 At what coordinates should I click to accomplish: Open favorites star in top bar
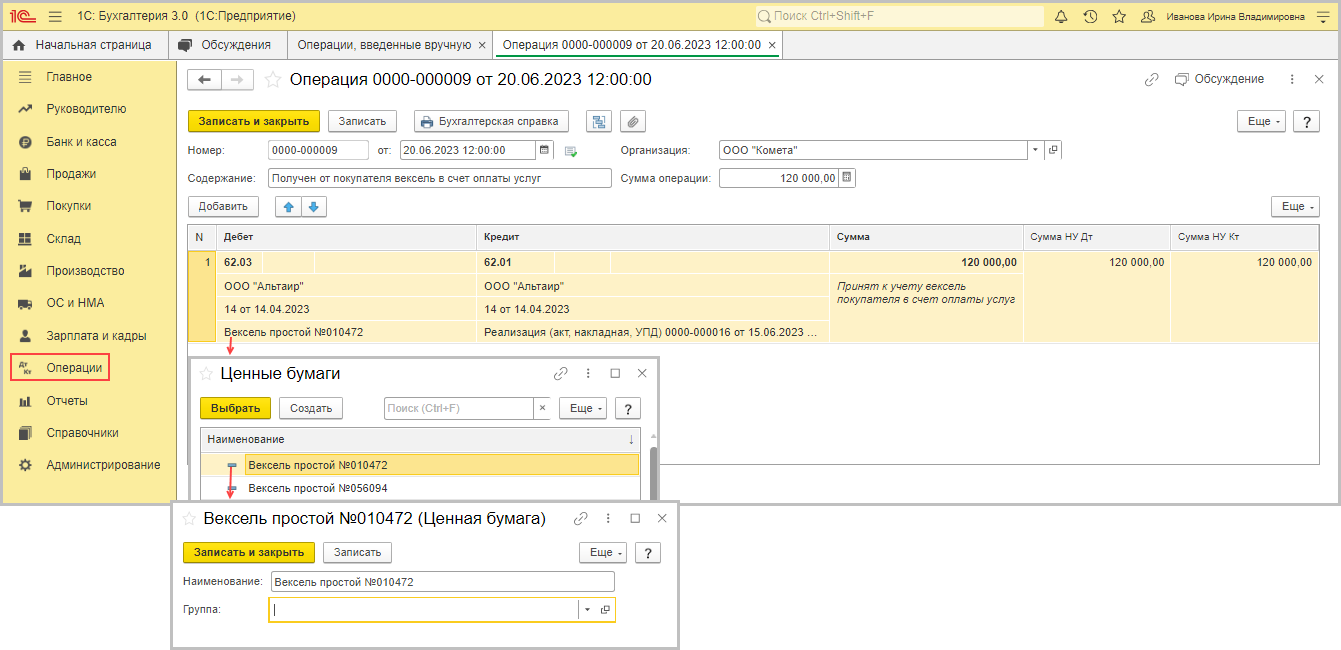[x=1119, y=17]
